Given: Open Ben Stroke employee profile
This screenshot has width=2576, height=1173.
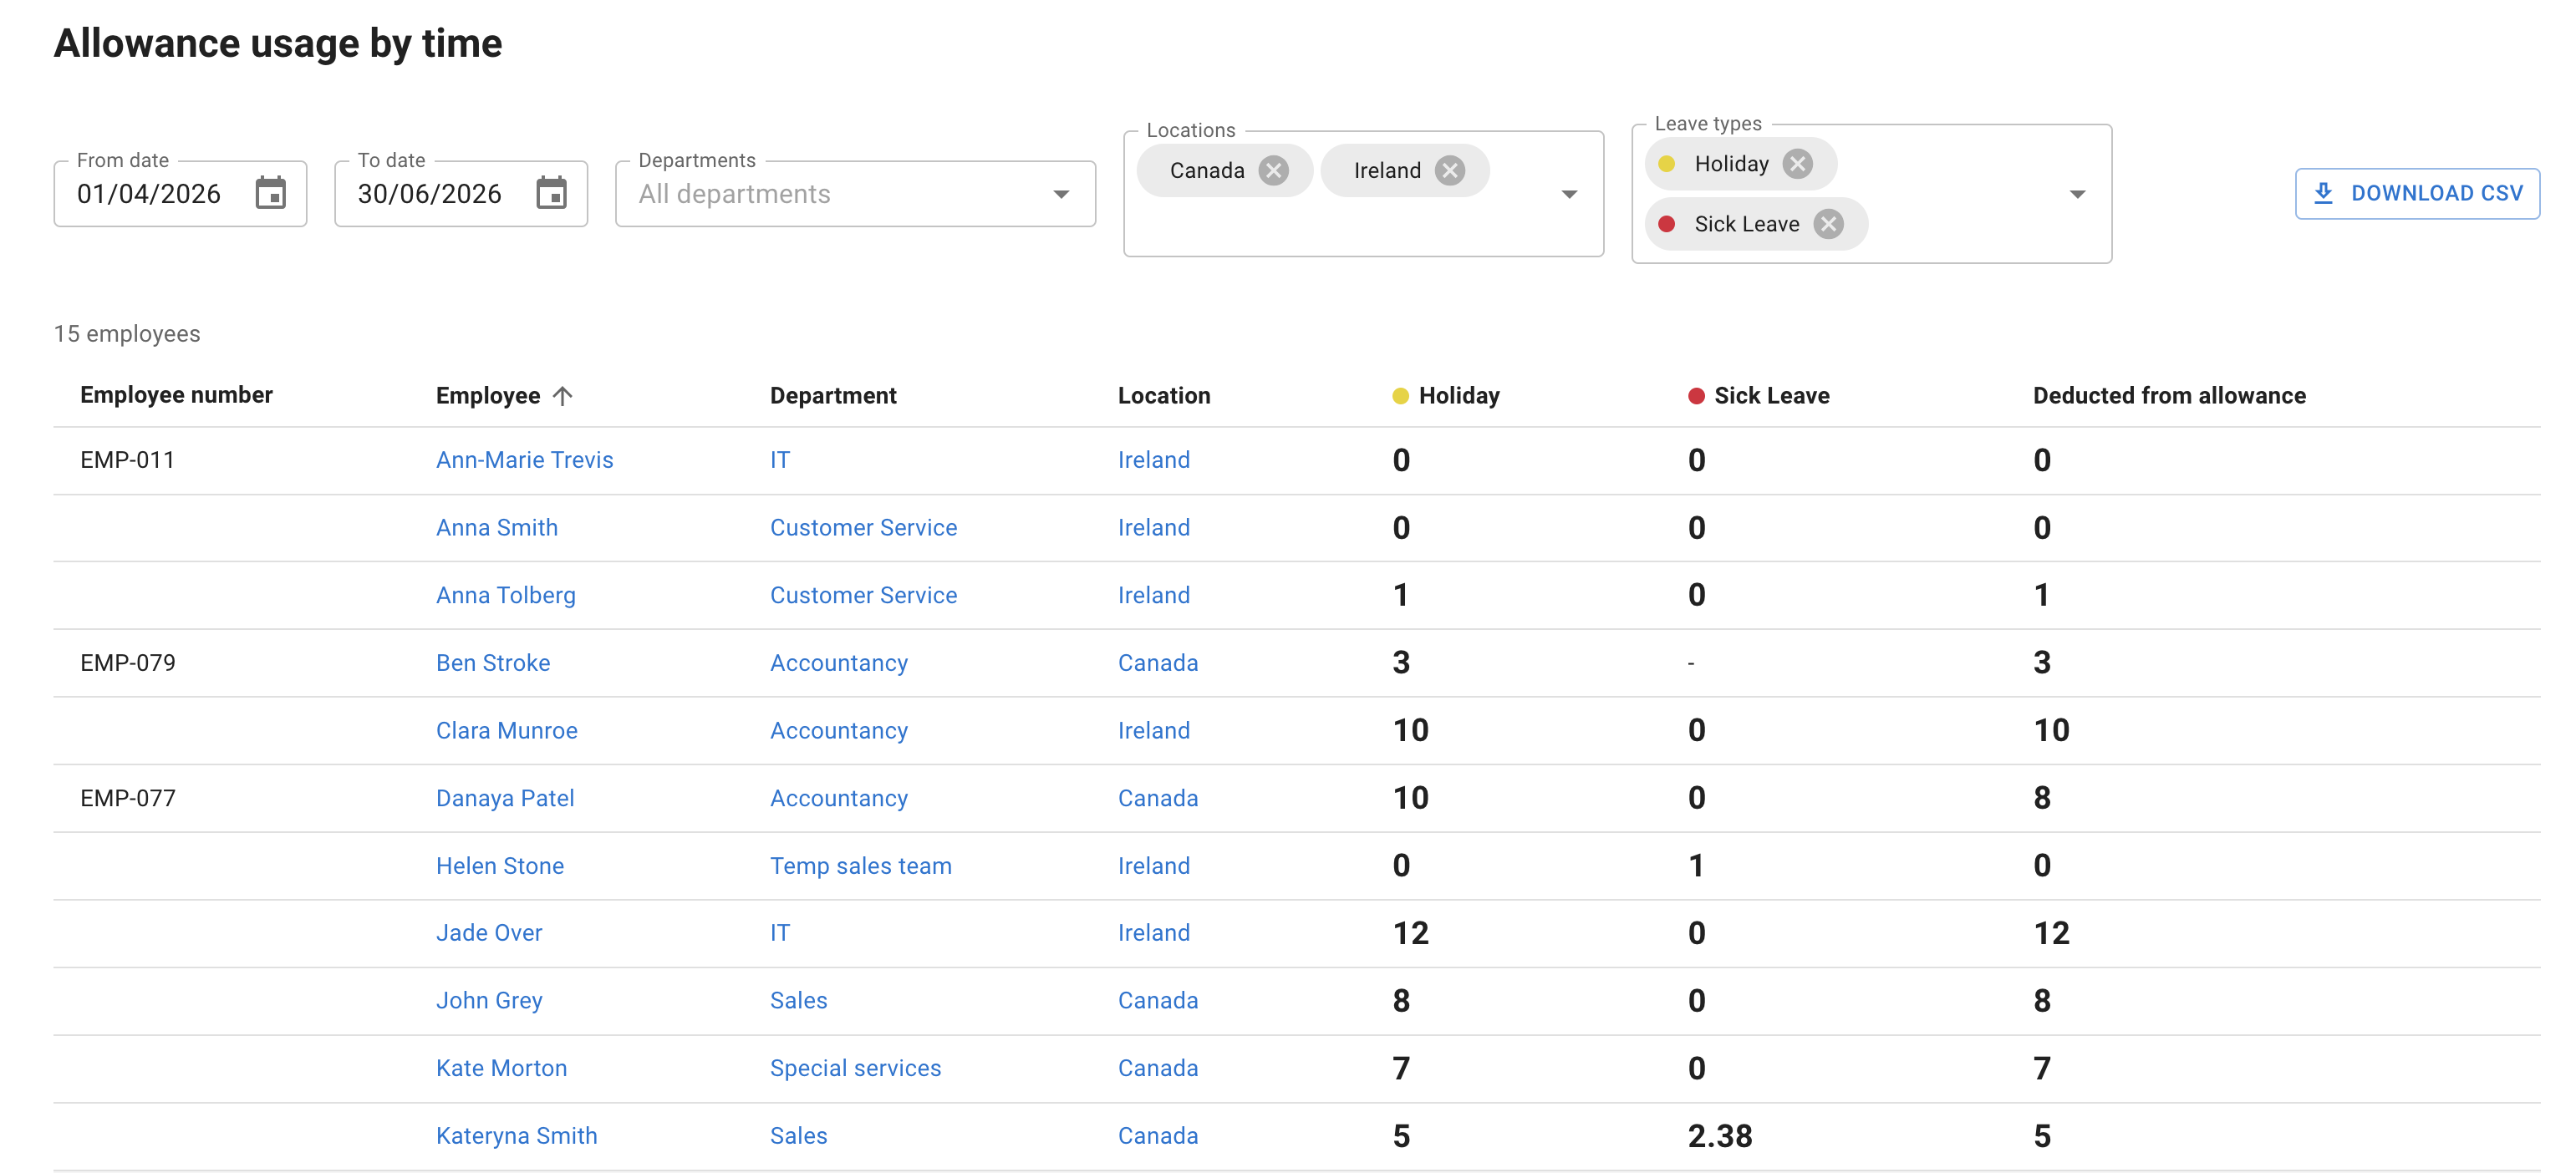Looking at the screenshot, I should pyautogui.click(x=493, y=663).
